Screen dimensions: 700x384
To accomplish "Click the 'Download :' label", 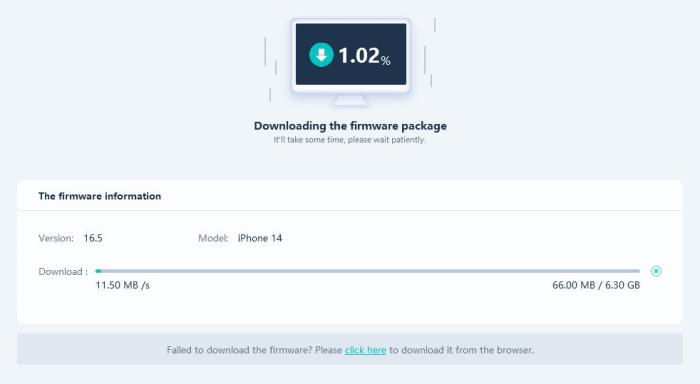I will (63, 271).
